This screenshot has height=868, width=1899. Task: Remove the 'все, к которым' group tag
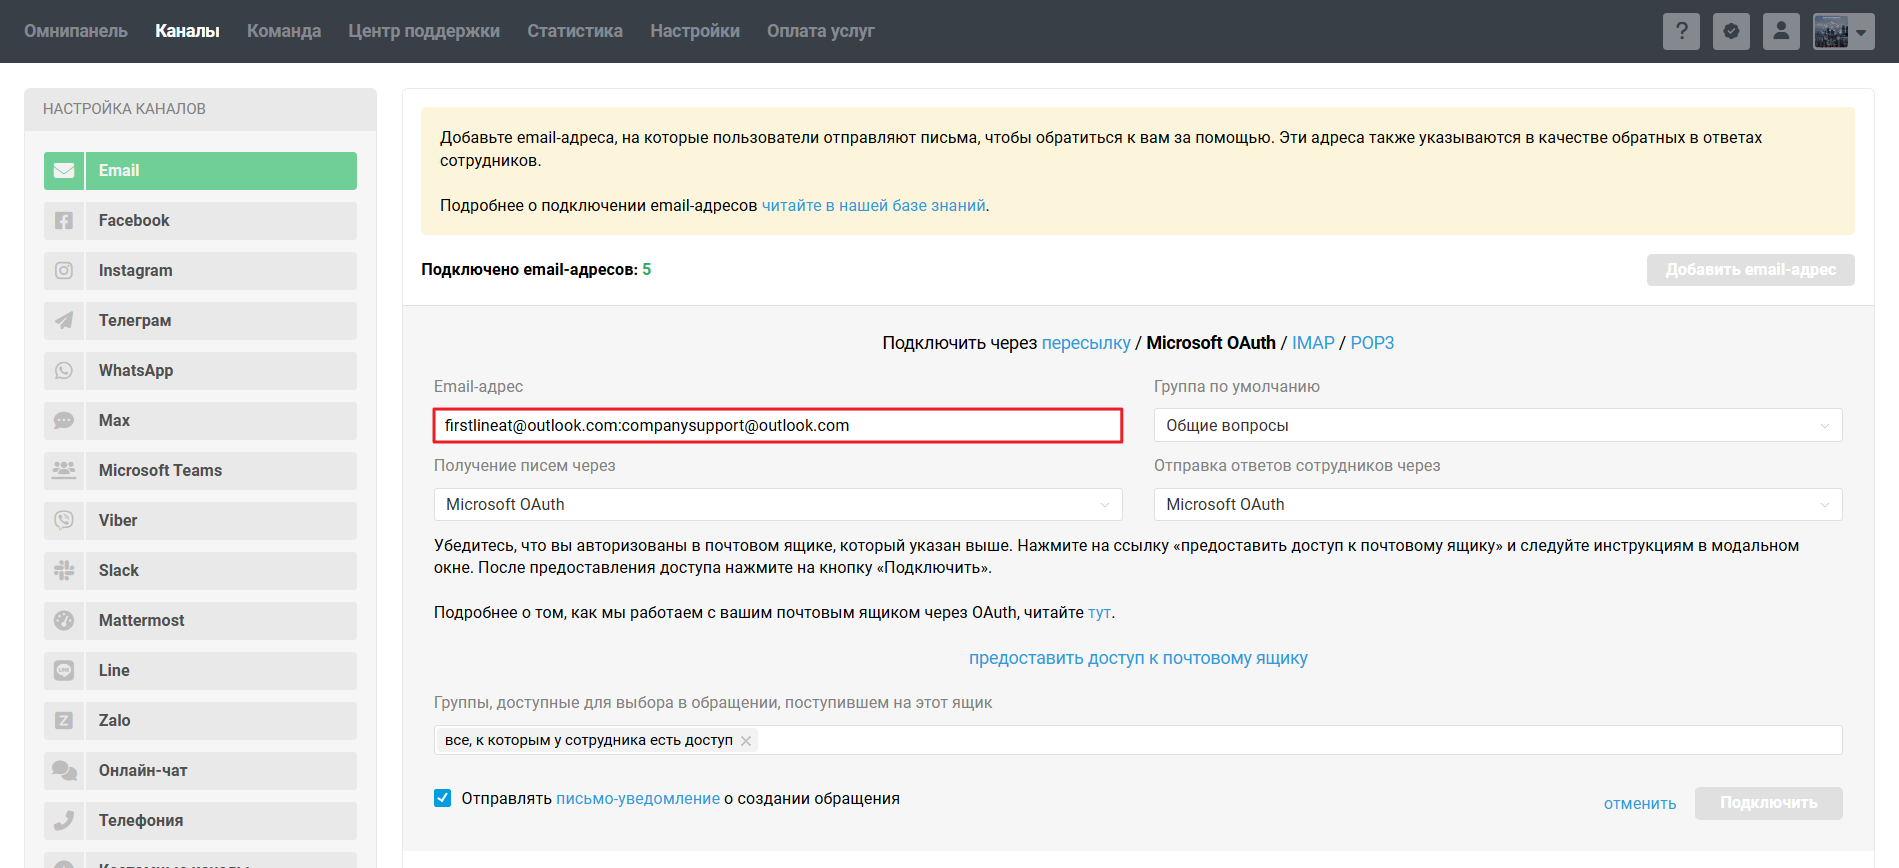[x=746, y=741]
